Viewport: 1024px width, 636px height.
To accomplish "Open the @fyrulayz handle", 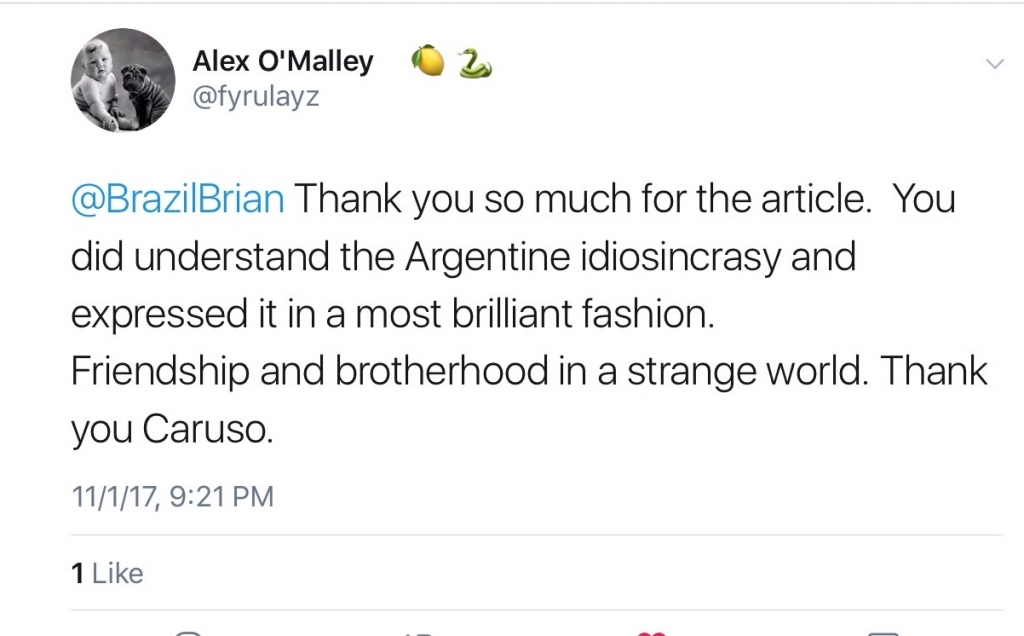I will [256, 97].
